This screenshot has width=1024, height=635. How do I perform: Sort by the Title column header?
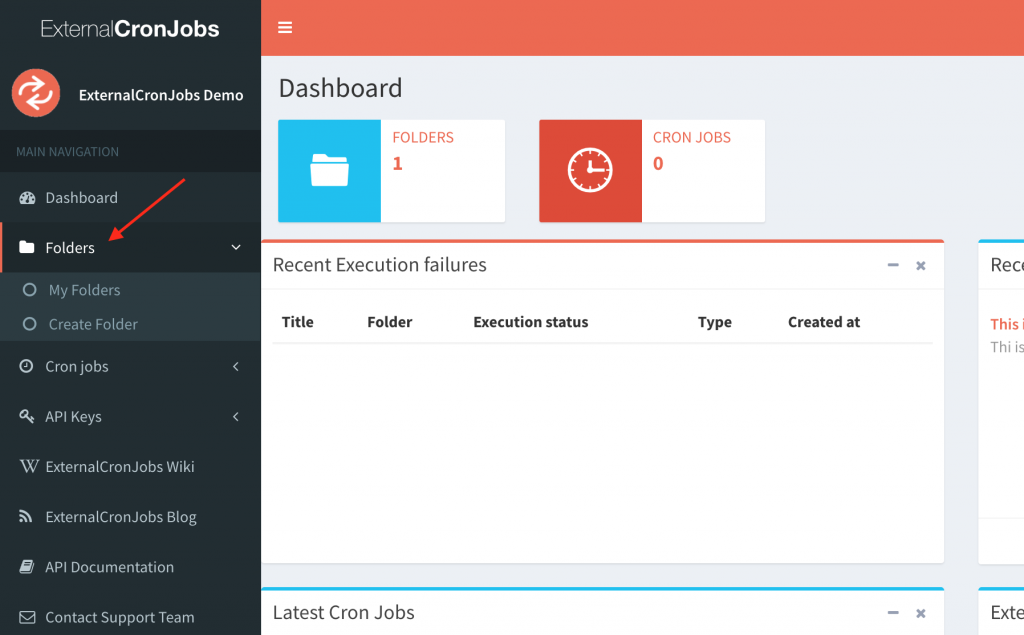pos(298,321)
